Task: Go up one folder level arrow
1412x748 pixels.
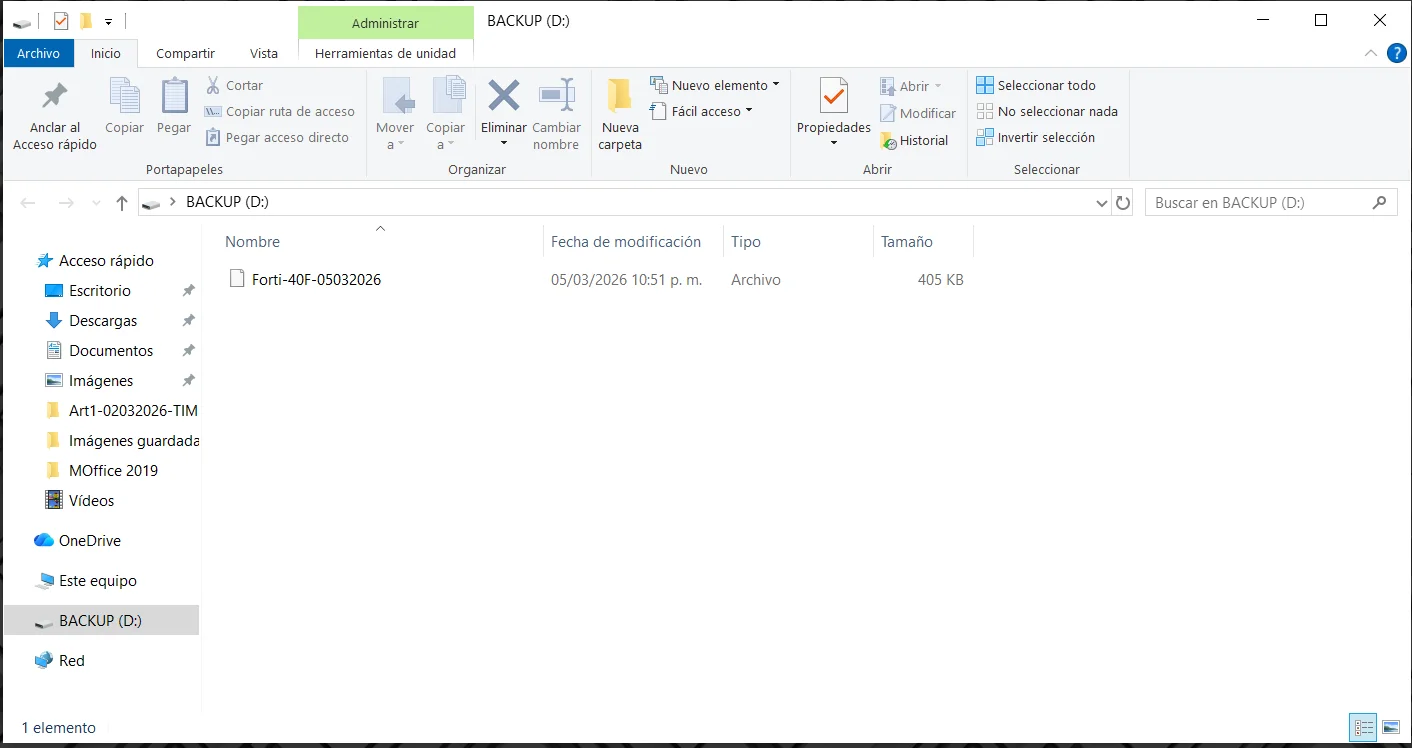Action: [x=122, y=203]
